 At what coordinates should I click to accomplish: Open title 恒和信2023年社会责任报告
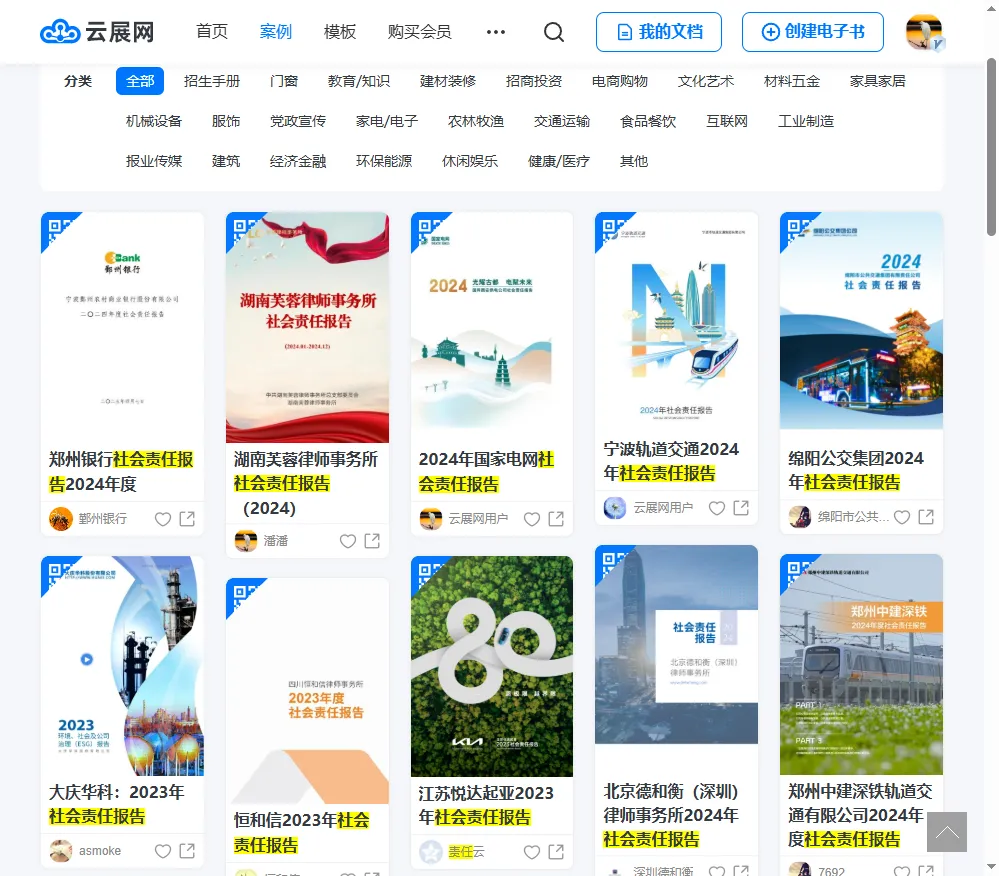[x=301, y=833]
